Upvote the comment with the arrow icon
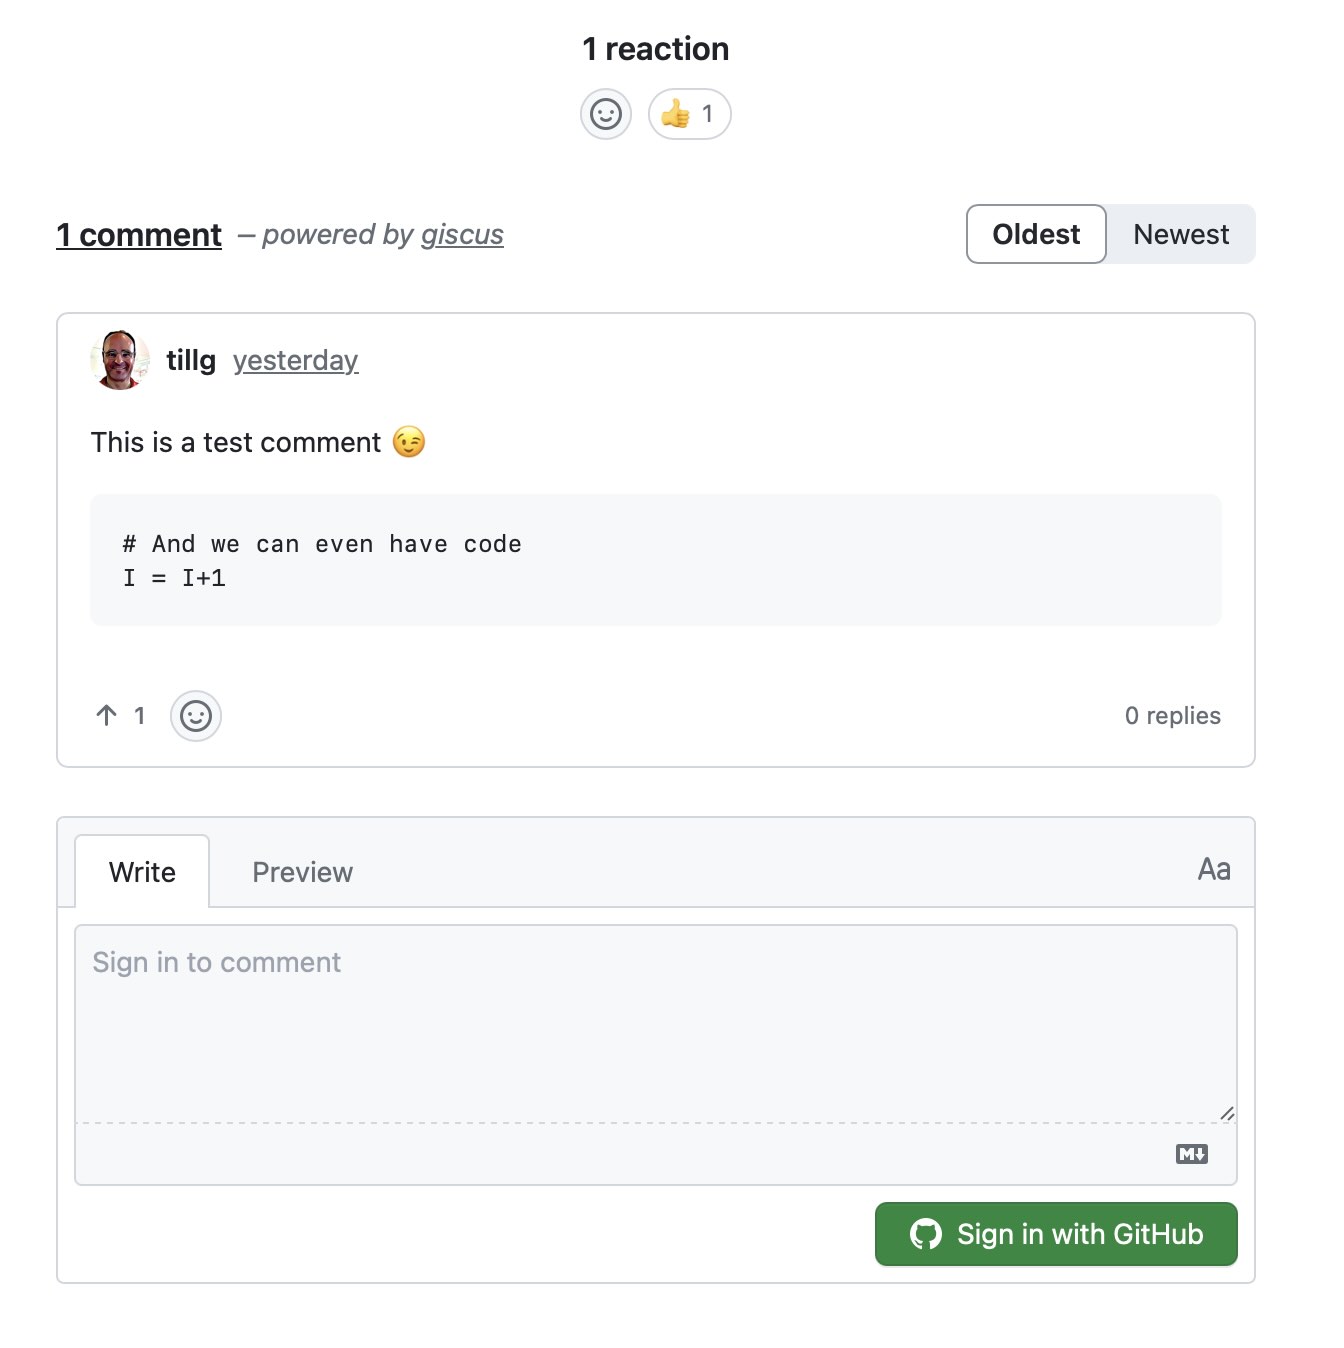The height and width of the screenshot is (1348, 1344). (x=107, y=716)
